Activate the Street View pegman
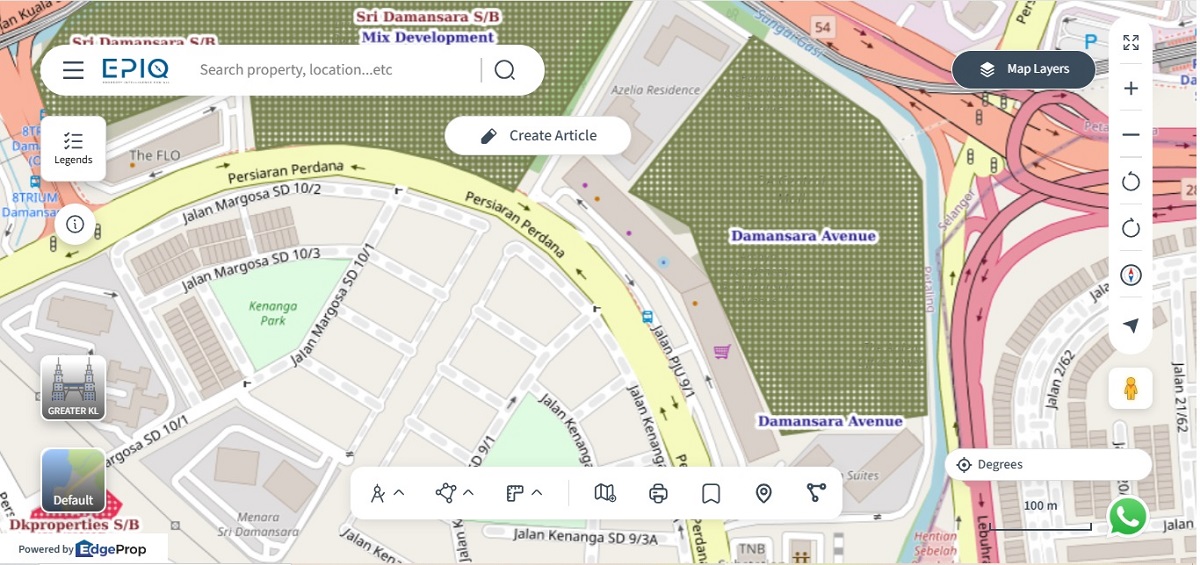The width and height of the screenshot is (1200, 565). coord(1131,388)
